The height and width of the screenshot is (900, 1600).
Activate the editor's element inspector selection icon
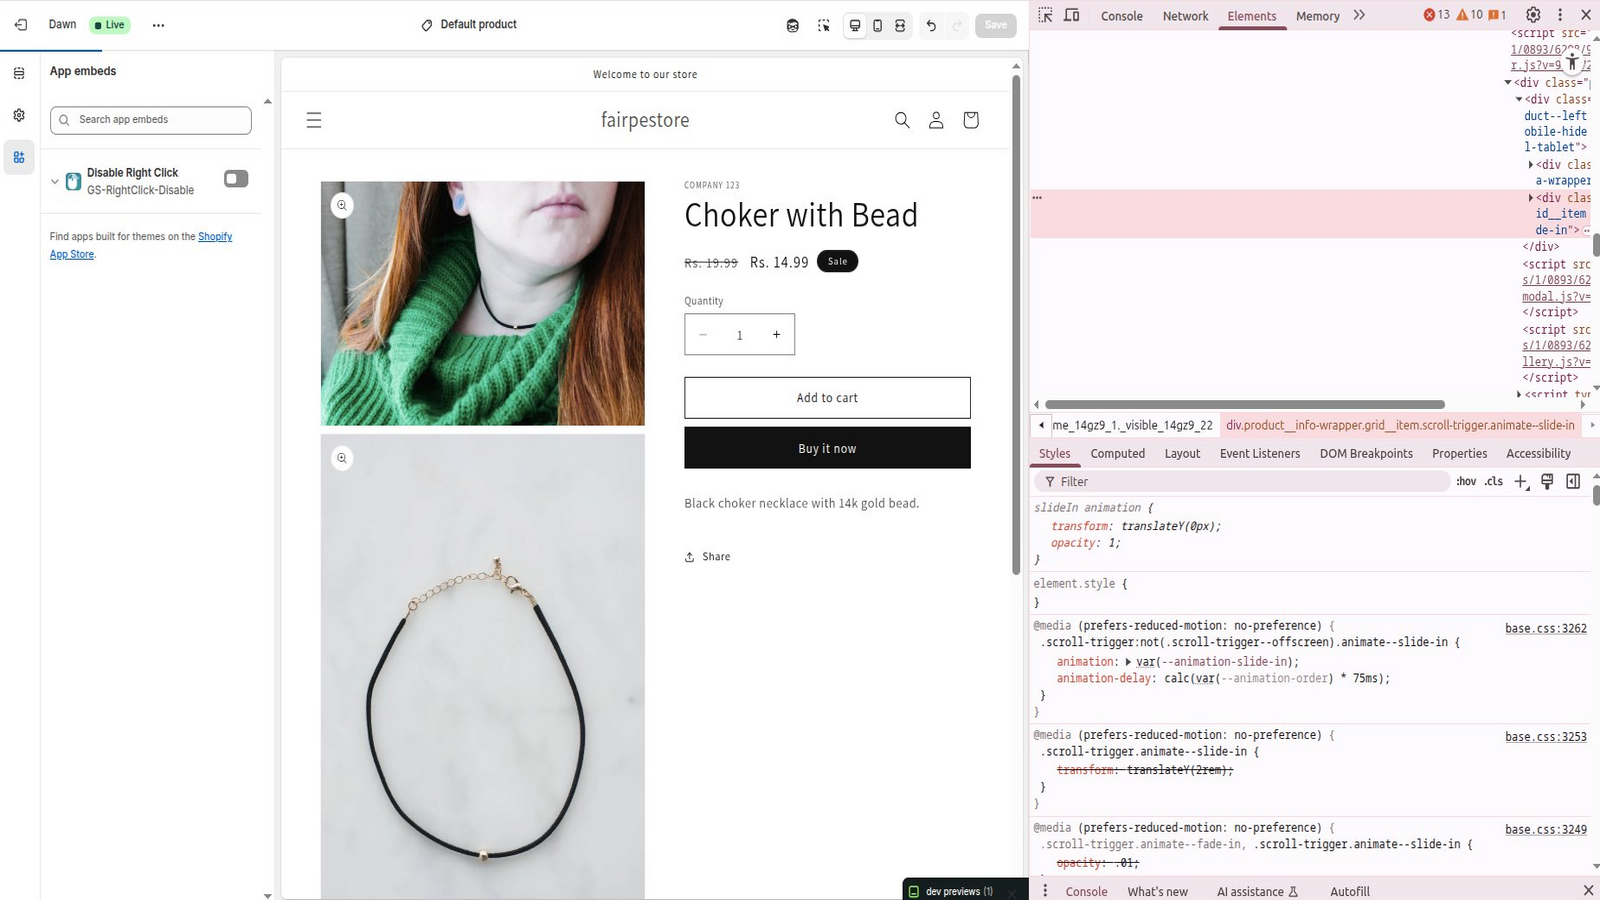click(x=823, y=26)
